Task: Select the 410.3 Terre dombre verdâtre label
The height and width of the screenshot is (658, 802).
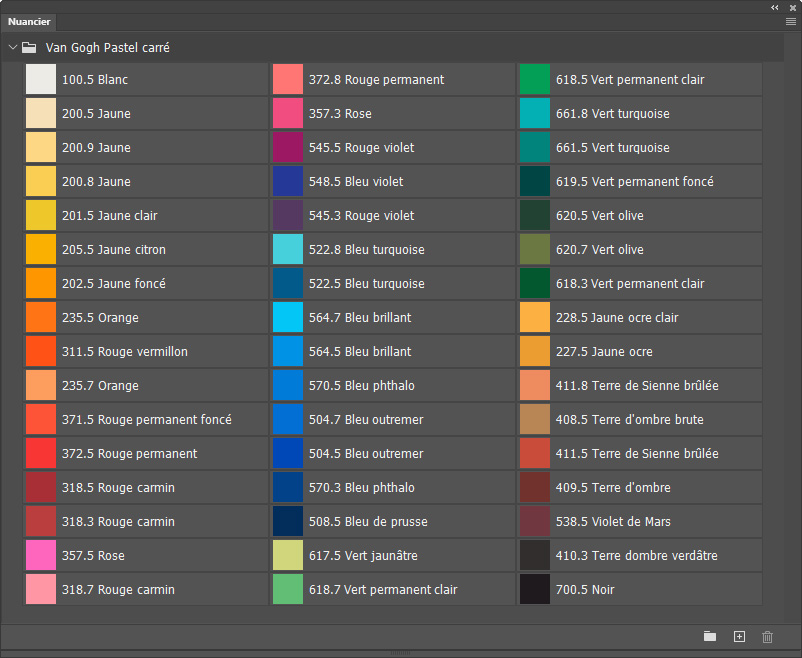Action: [637, 556]
